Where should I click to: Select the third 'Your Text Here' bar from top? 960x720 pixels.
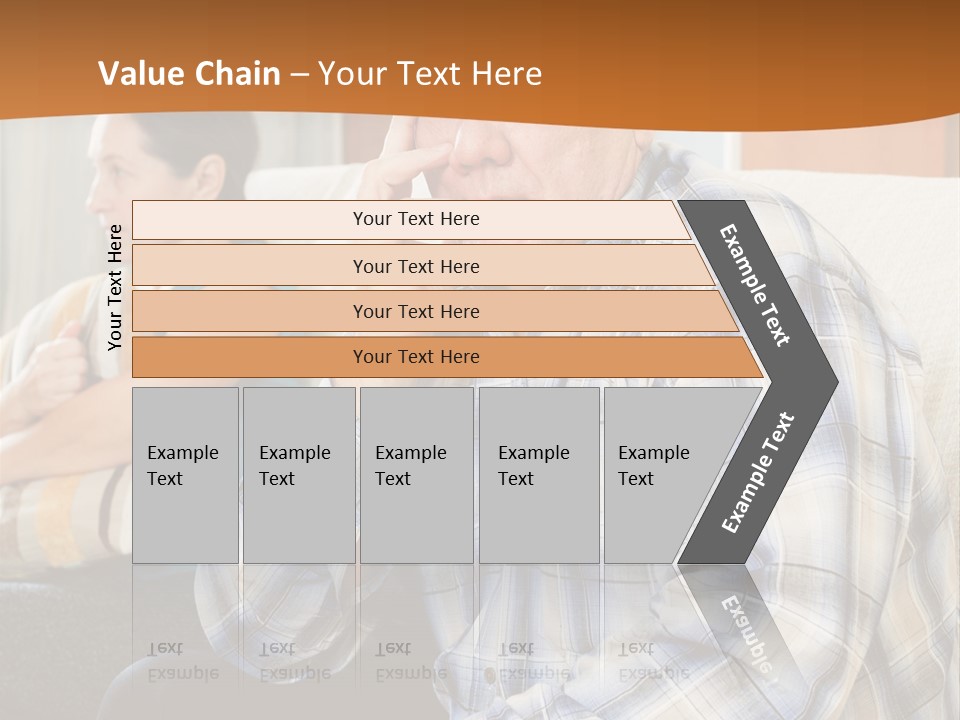click(415, 311)
